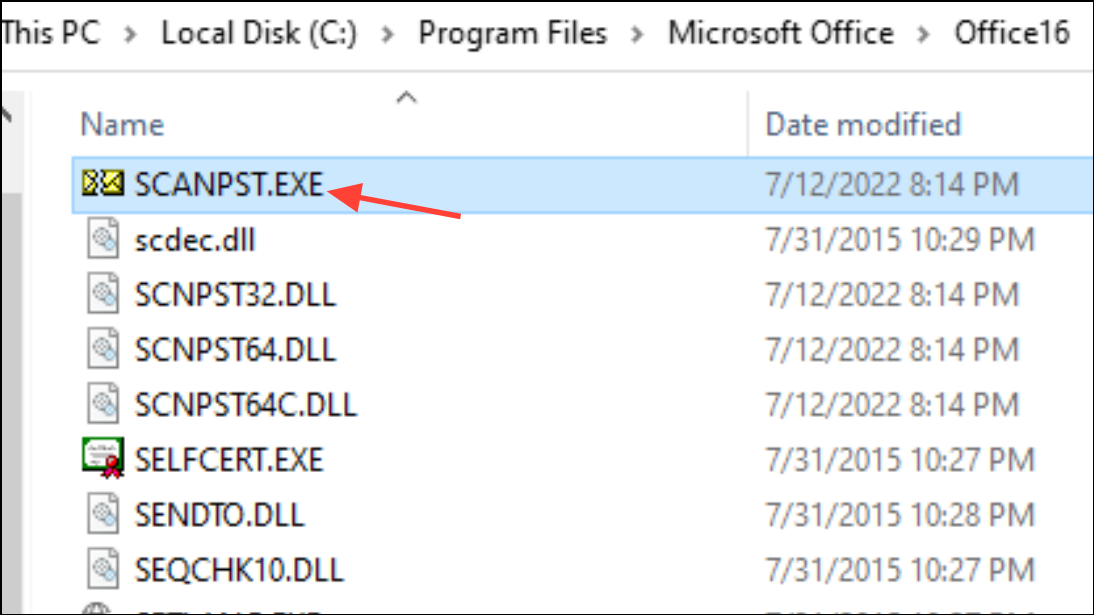Screen dimensions: 1094x615
Task: Sort by Date modified column header
Action: point(862,125)
